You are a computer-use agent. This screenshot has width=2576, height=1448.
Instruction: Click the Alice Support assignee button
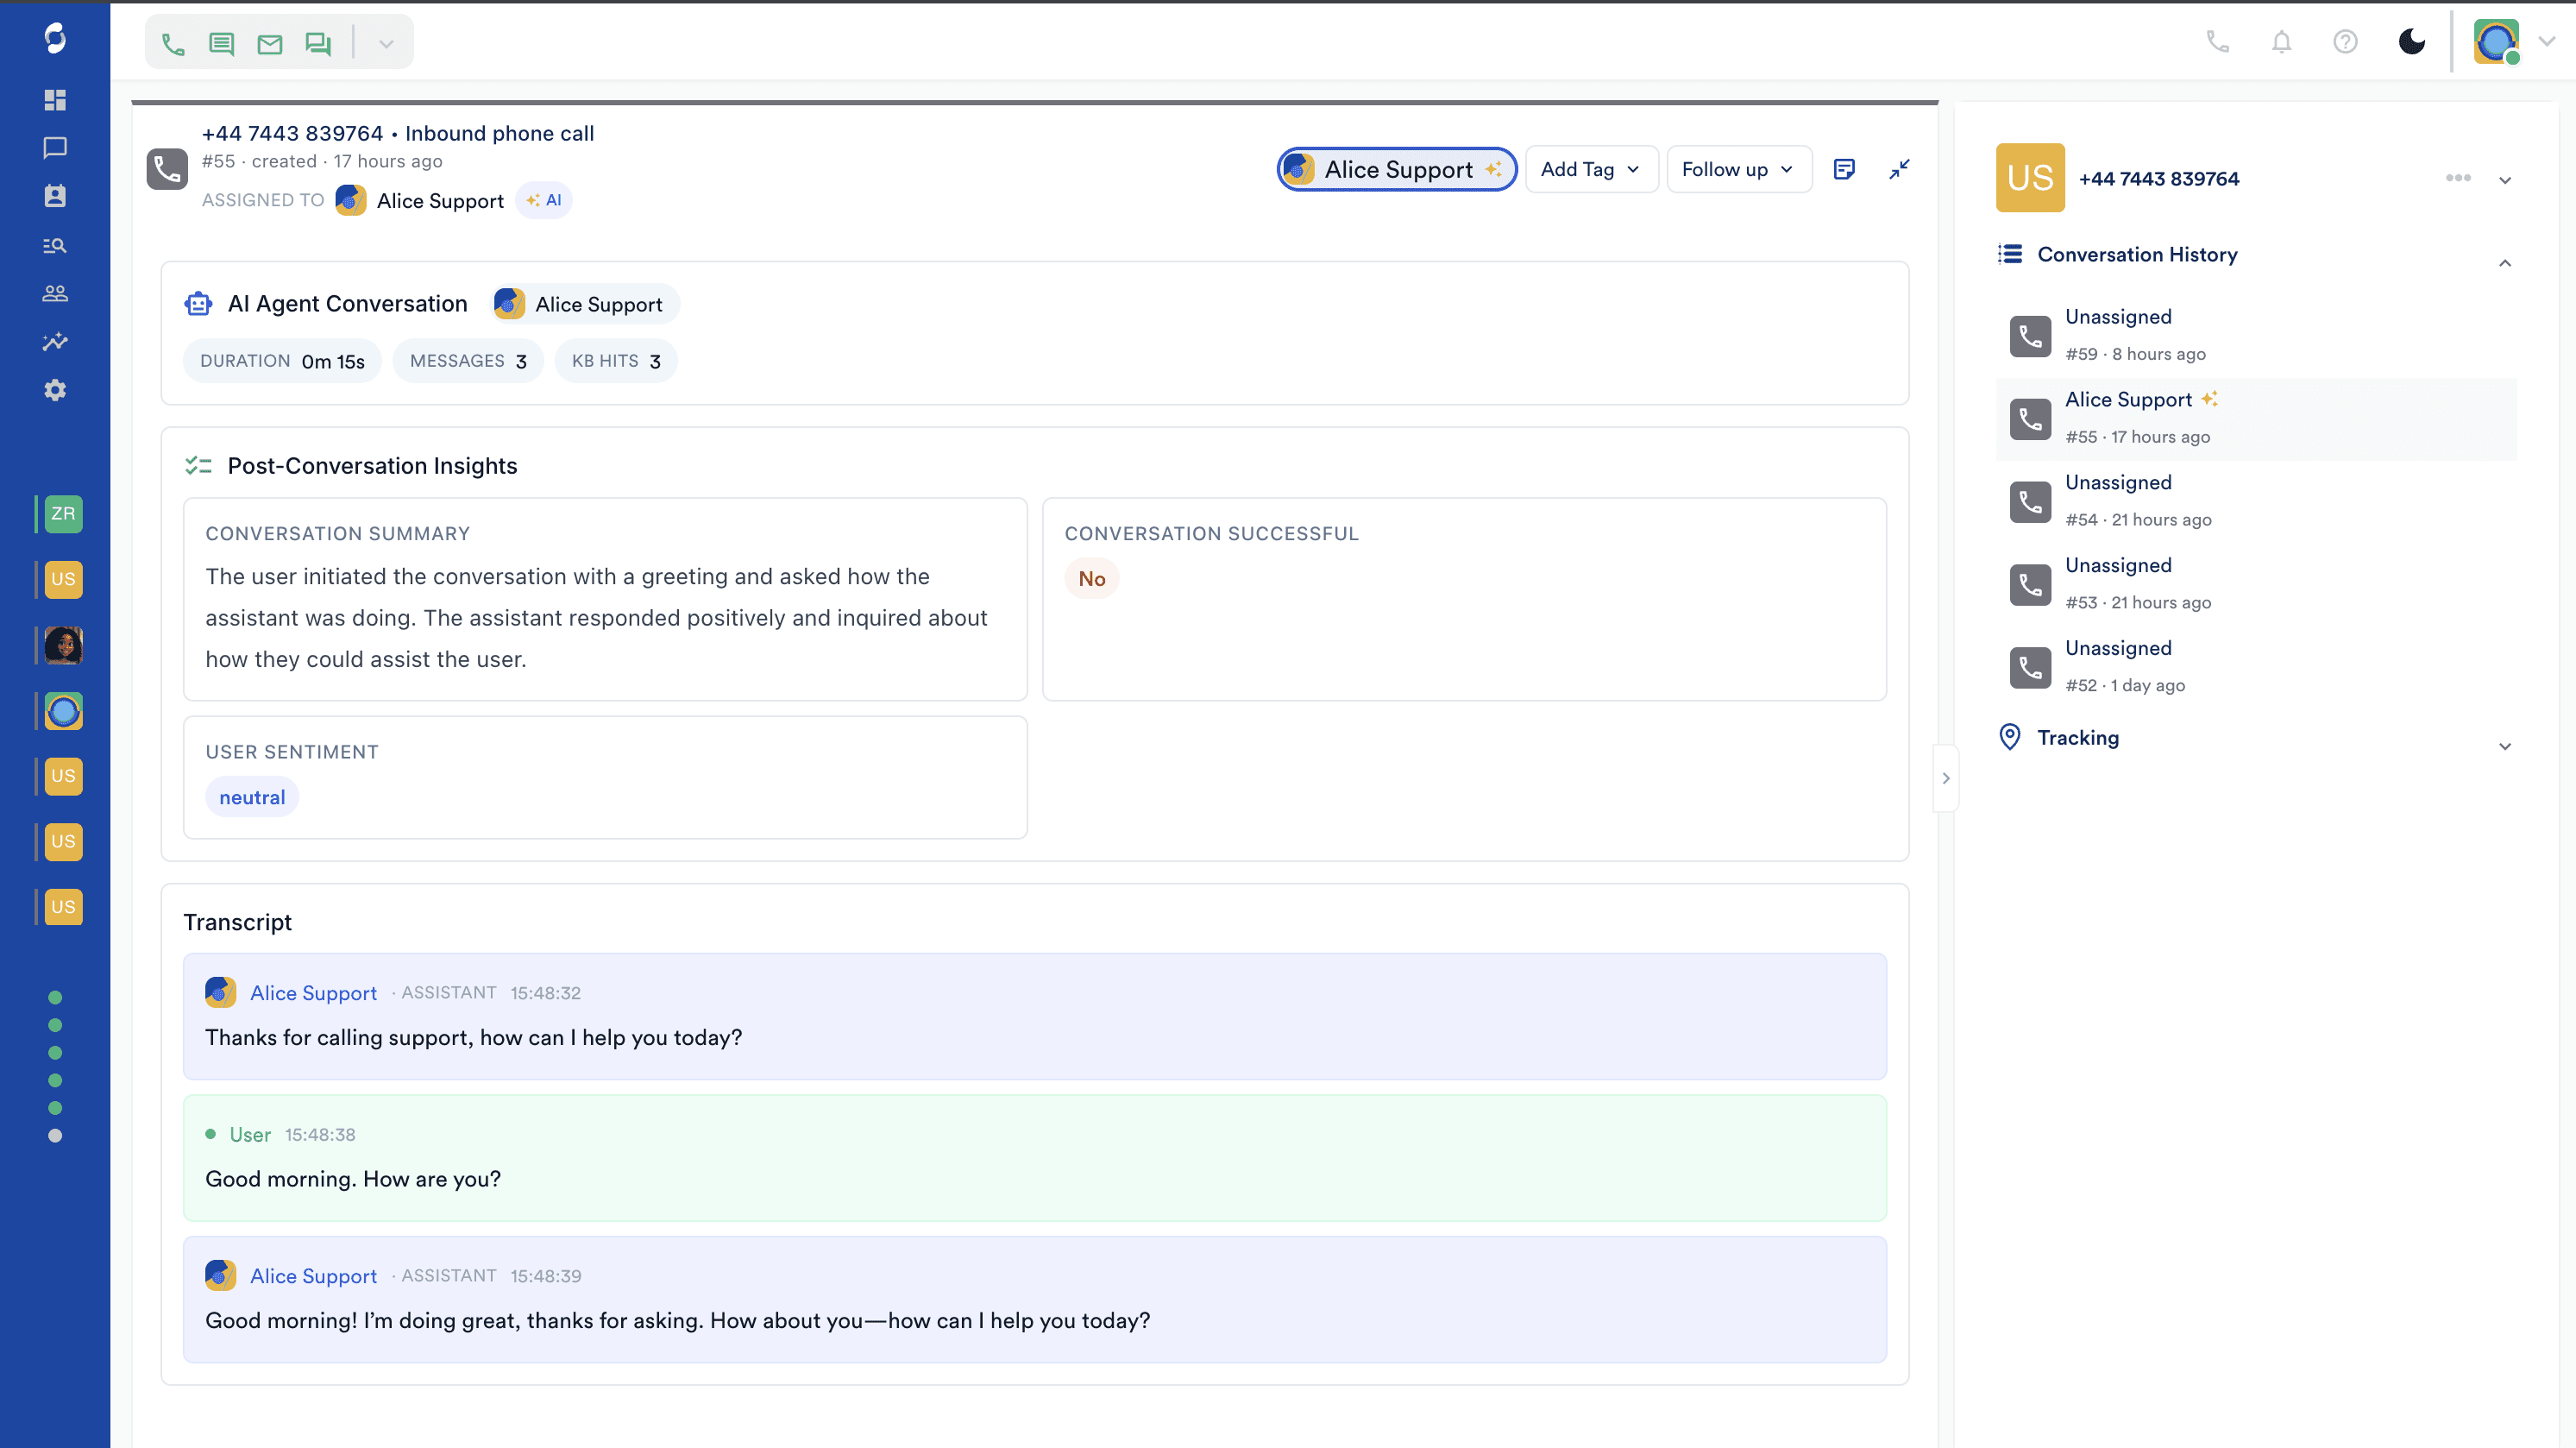click(1396, 169)
